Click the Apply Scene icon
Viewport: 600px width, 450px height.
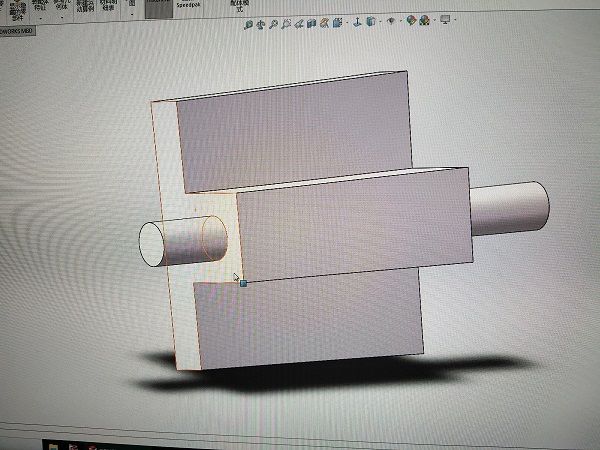(423, 20)
